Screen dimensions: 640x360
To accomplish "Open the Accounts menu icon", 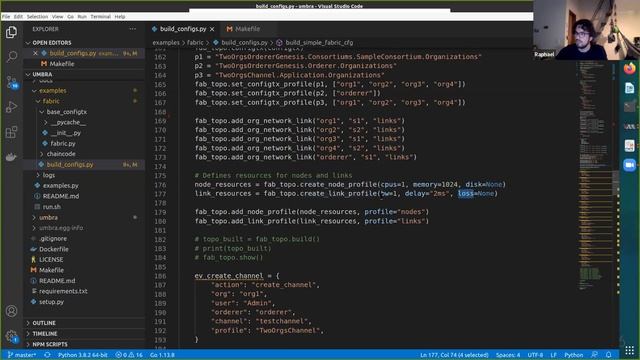I will (11, 311).
